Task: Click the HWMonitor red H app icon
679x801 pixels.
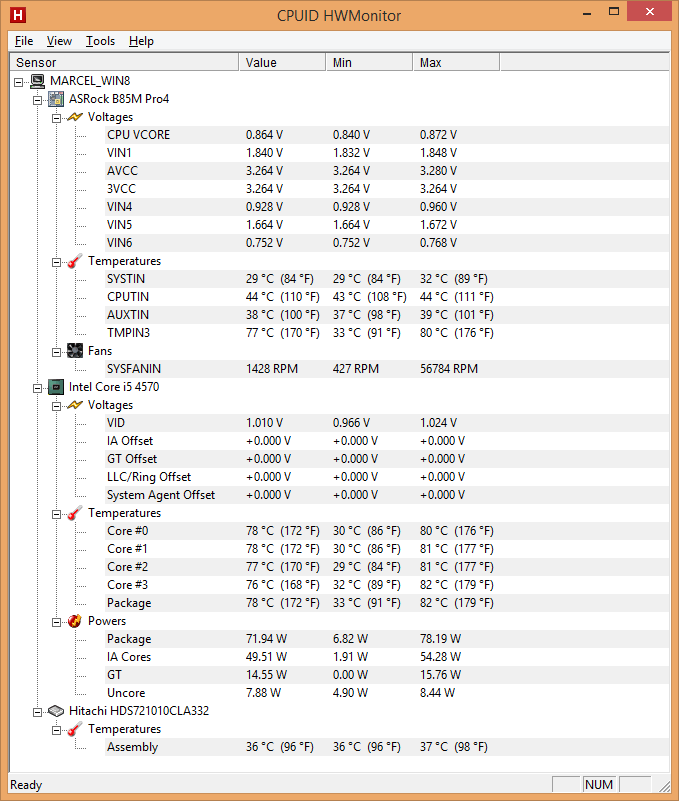Action: click(x=18, y=15)
